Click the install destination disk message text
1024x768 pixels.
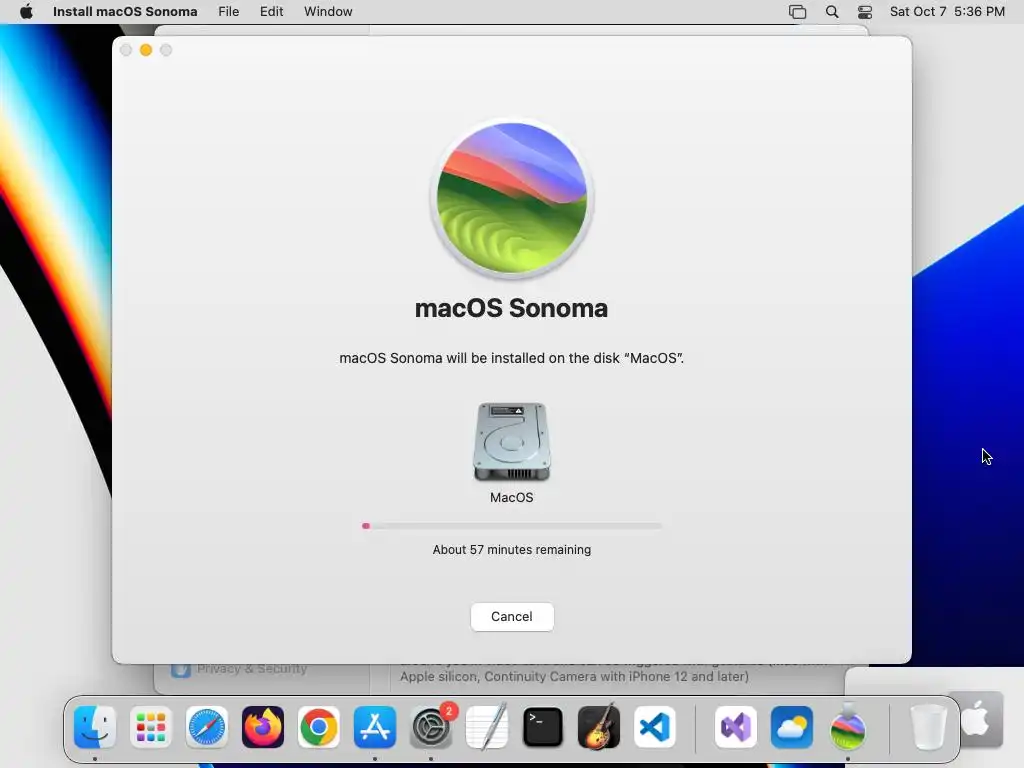pos(511,358)
